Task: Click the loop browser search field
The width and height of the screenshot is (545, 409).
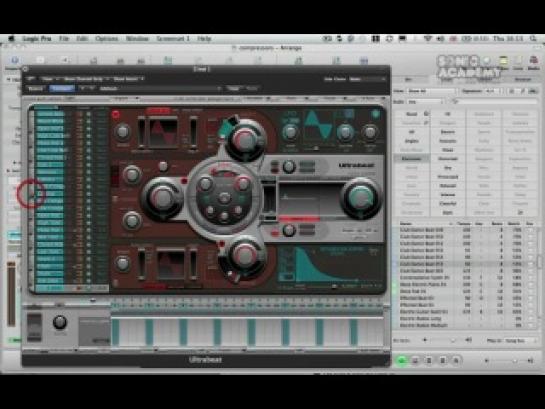Action: pos(495,102)
